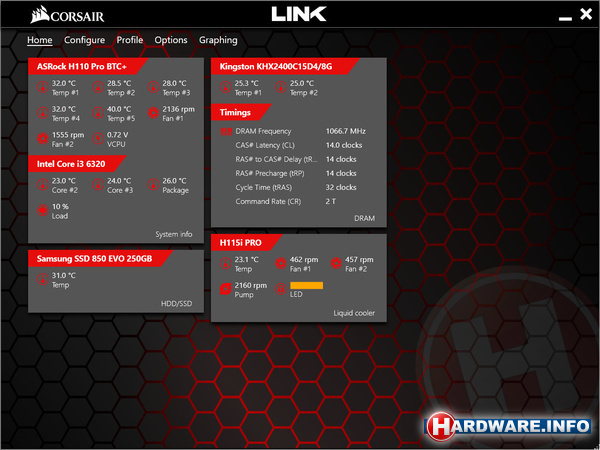Click the 2160 rpm Pump reading
Viewport: 600px width, 450px height.
(x=251, y=285)
